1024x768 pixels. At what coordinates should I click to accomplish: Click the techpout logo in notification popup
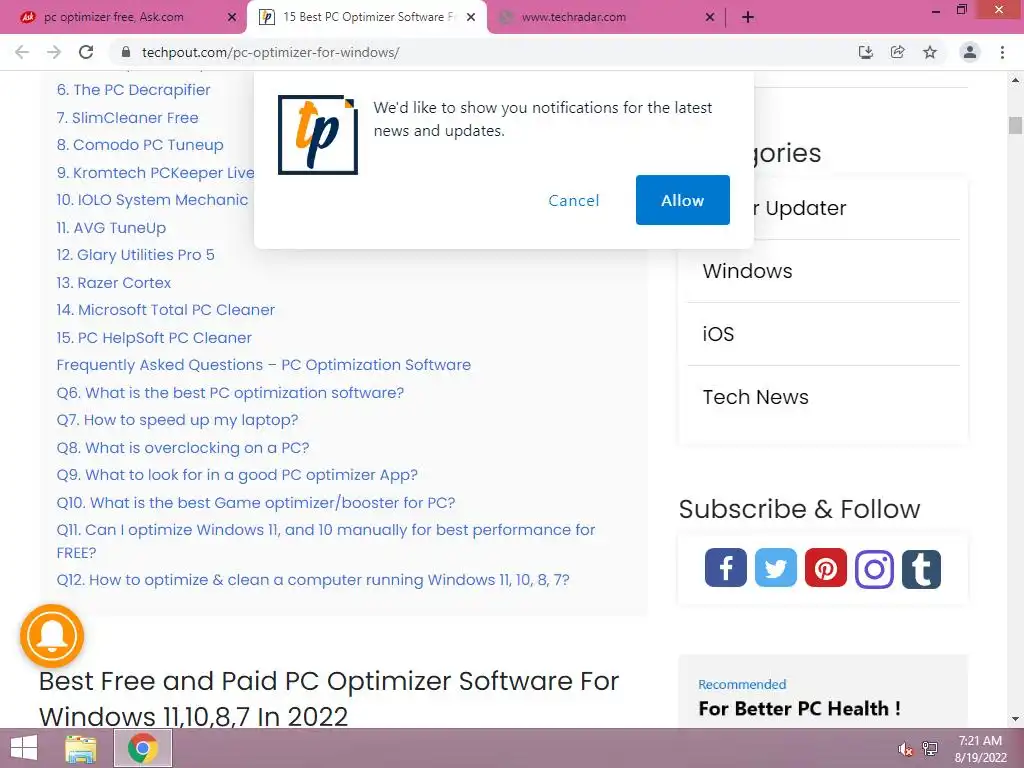click(x=318, y=135)
